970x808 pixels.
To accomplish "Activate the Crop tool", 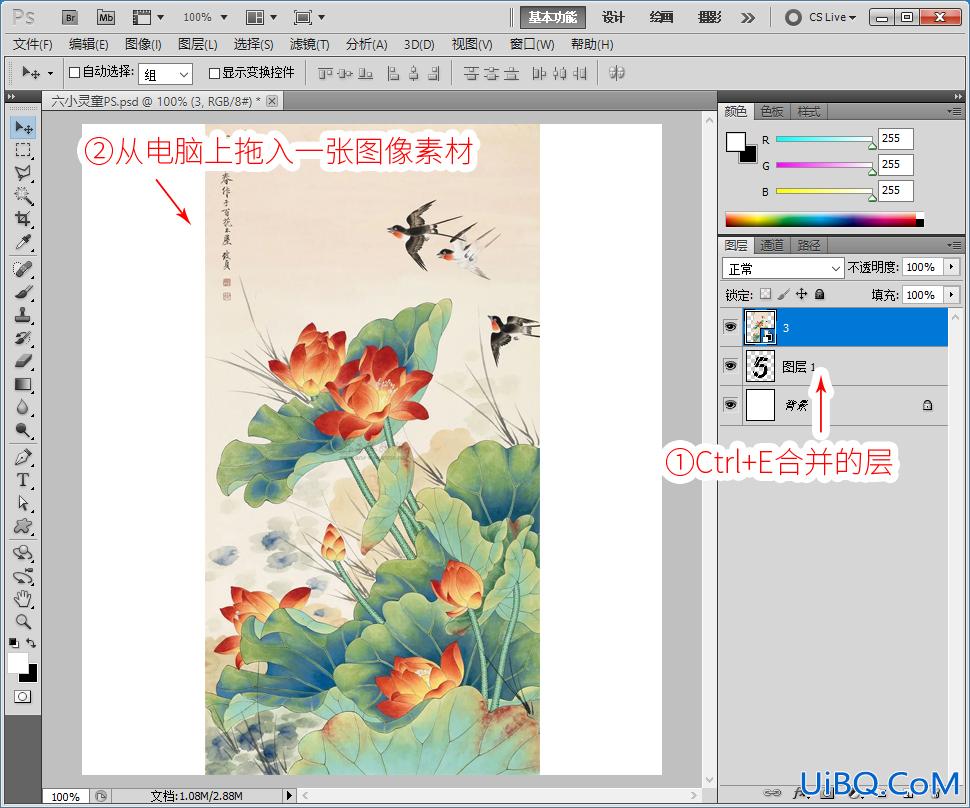I will click(24, 219).
